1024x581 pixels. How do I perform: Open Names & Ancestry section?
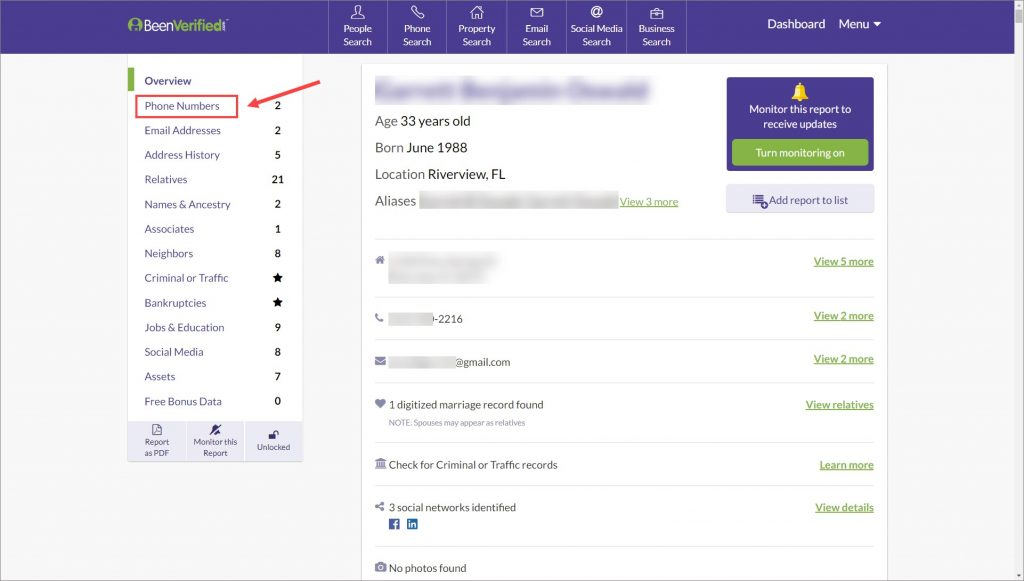click(187, 204)
